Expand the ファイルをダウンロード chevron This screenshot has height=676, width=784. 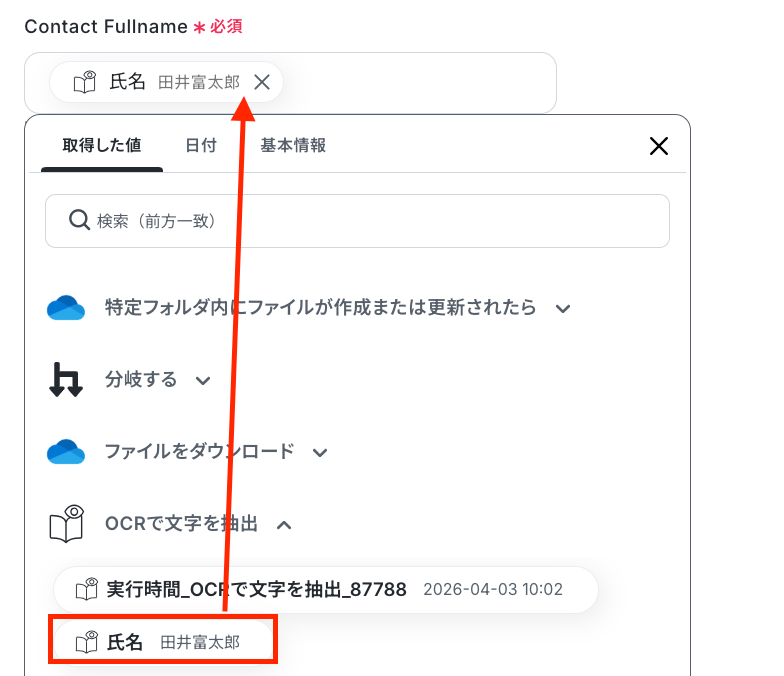pyautogui.click(x=320, y=452)
